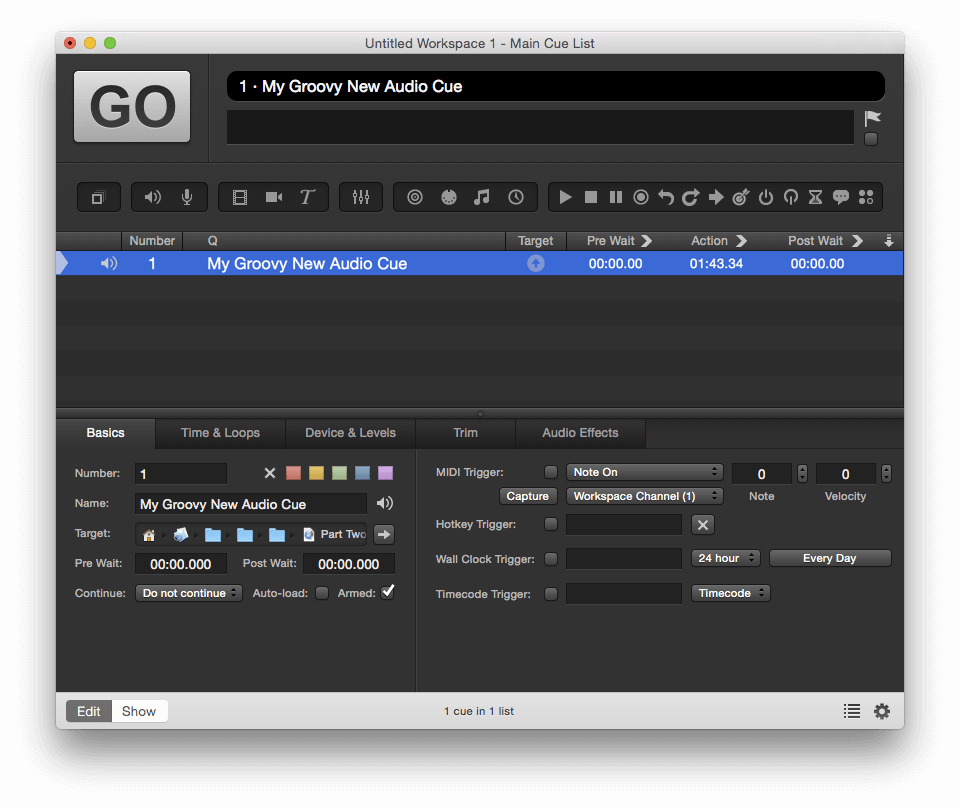This screenshot has width=960, height=809.
Task: Create a Text cue with T icon
Action: point(307,197)
